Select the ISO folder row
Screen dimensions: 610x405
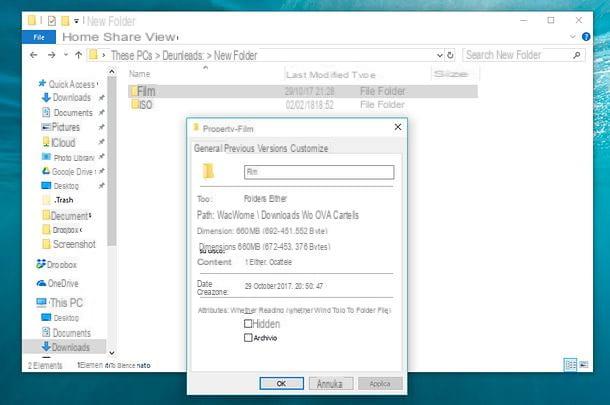(x=303, y=105)
